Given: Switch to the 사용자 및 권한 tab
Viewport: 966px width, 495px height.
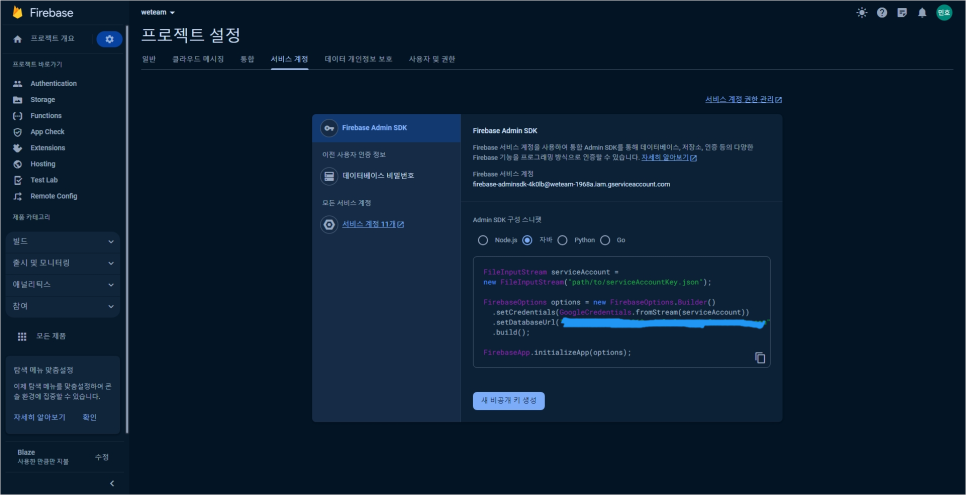Looking at the screenshot, I should [x=432, y=59].
